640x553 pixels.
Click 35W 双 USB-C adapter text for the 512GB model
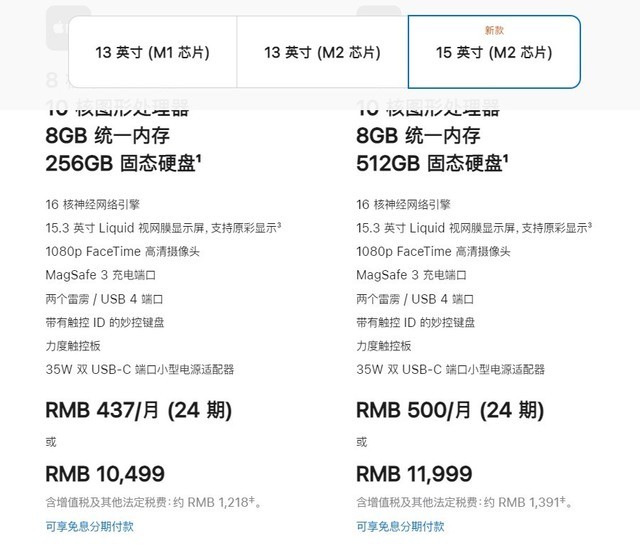pos(451,370)
